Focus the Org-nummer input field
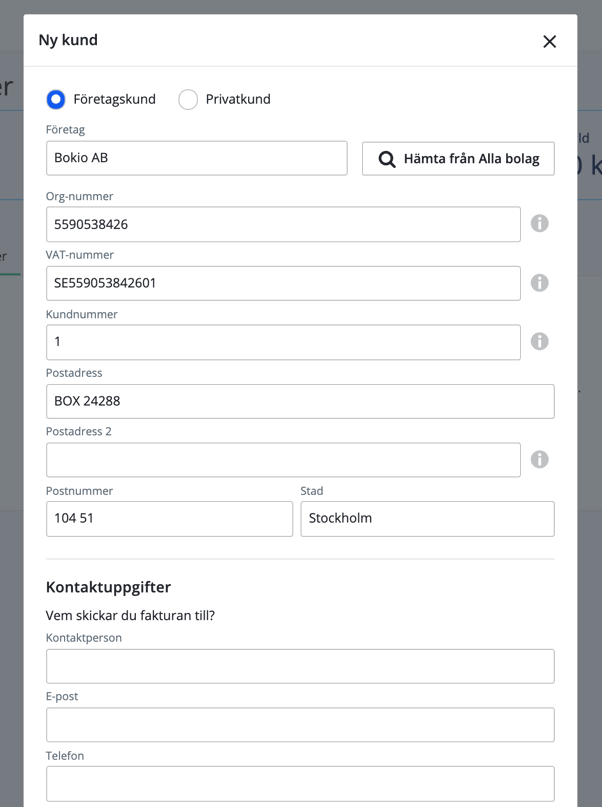Image resolution: width=602 pixels, height=807 pixels. click(283, 224)
